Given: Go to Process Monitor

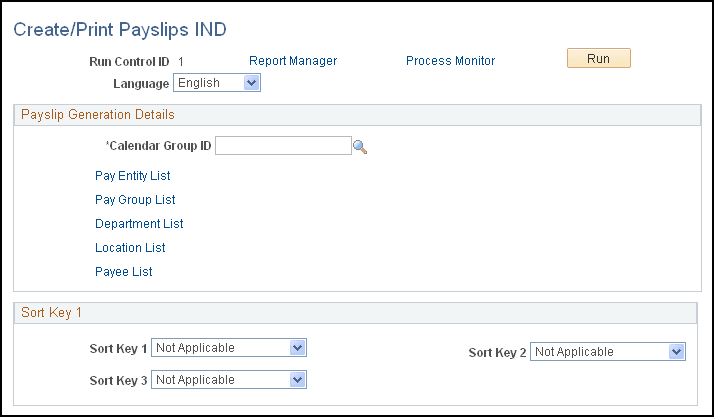Looking at the screenshot, I should (x=450, y=61).
